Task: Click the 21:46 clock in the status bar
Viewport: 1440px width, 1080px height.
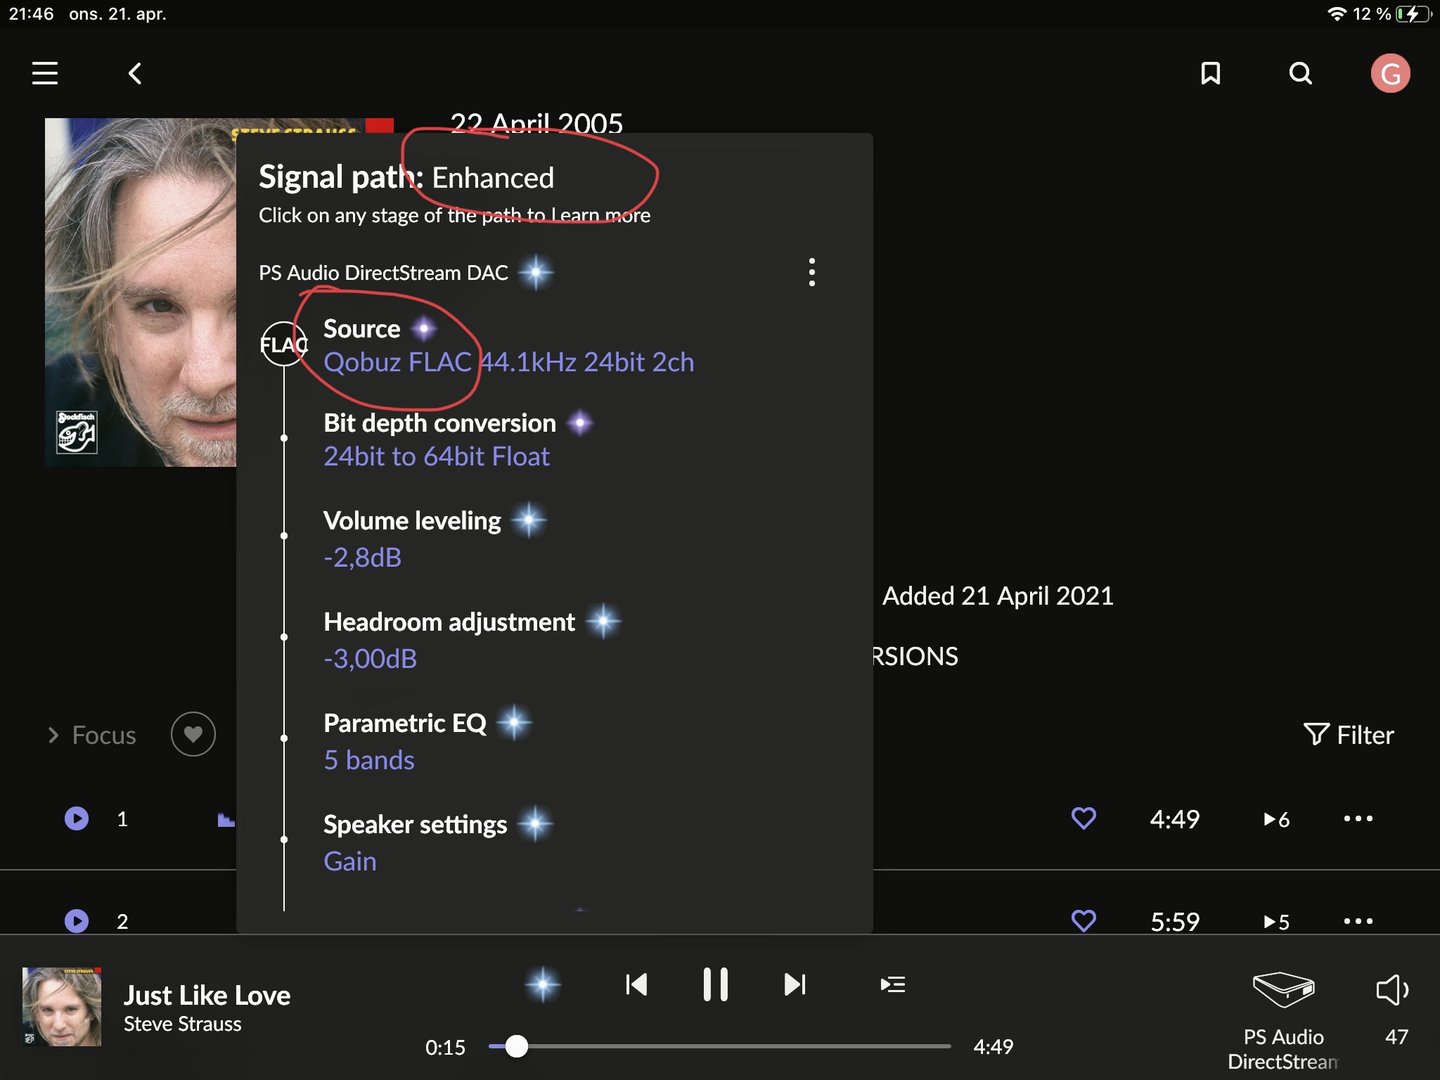Action: (31, 14)
